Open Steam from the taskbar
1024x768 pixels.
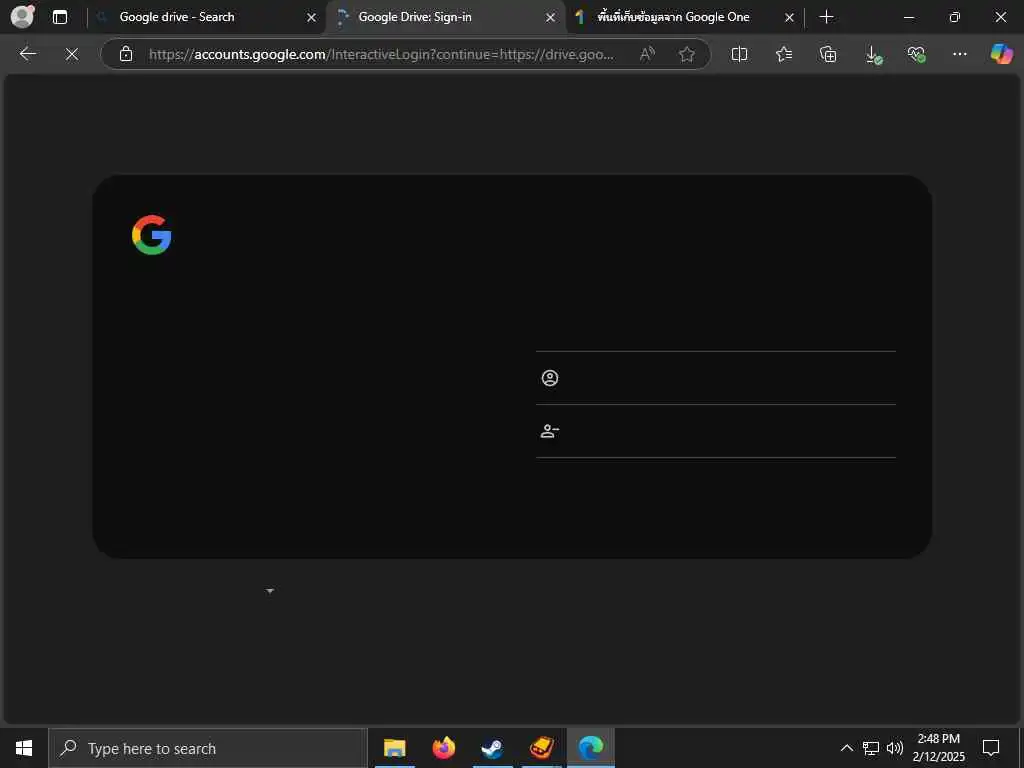[492, 748]
